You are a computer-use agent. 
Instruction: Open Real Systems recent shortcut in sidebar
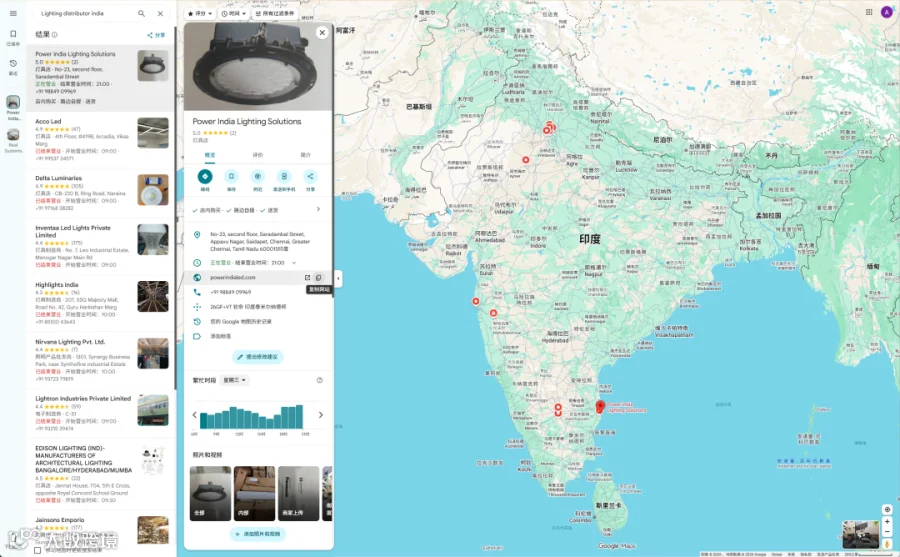coord(13,140)
